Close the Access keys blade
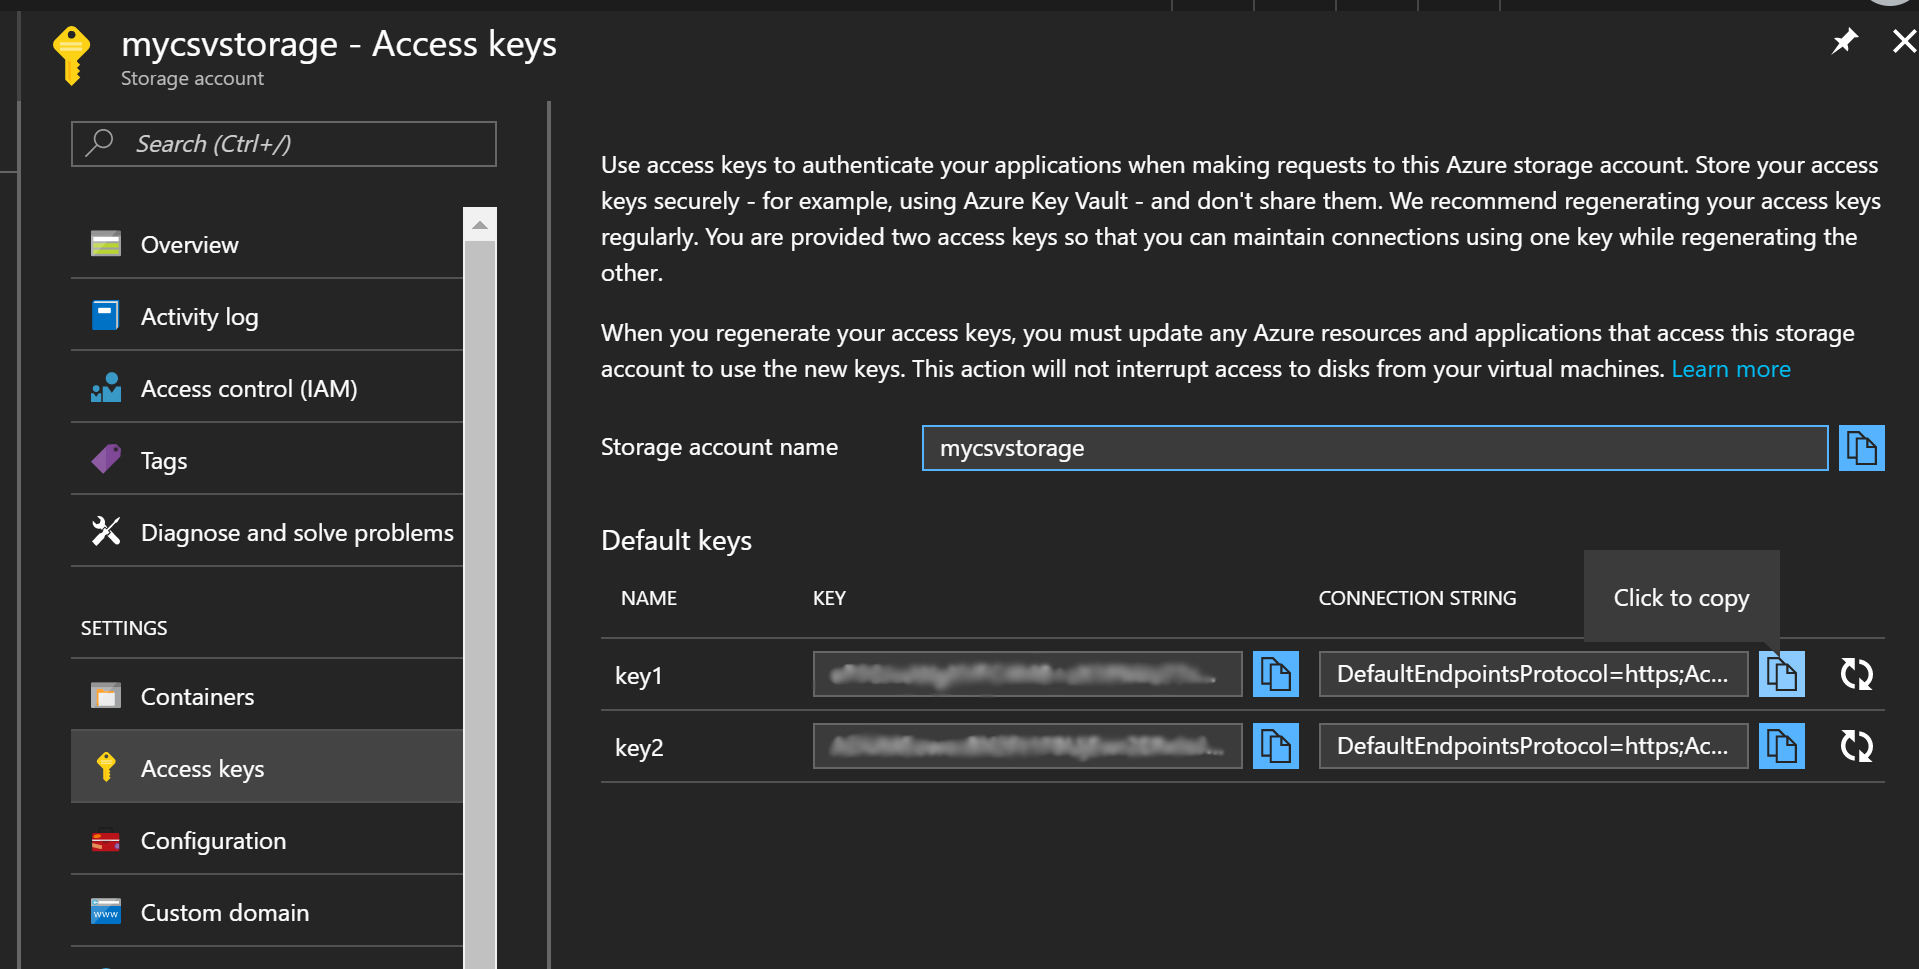 [x=1904, y=41]
